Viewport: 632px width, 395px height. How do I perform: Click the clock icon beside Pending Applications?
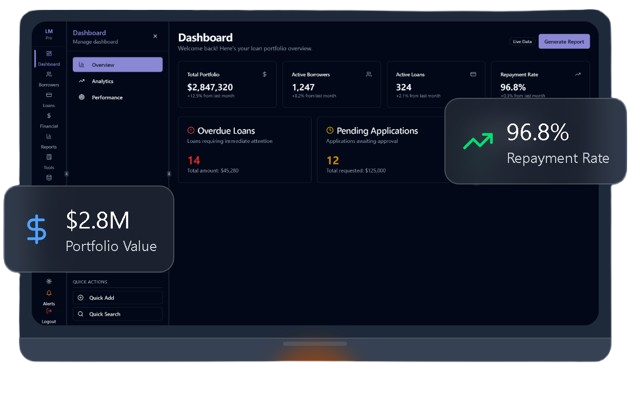coord(330,130)
